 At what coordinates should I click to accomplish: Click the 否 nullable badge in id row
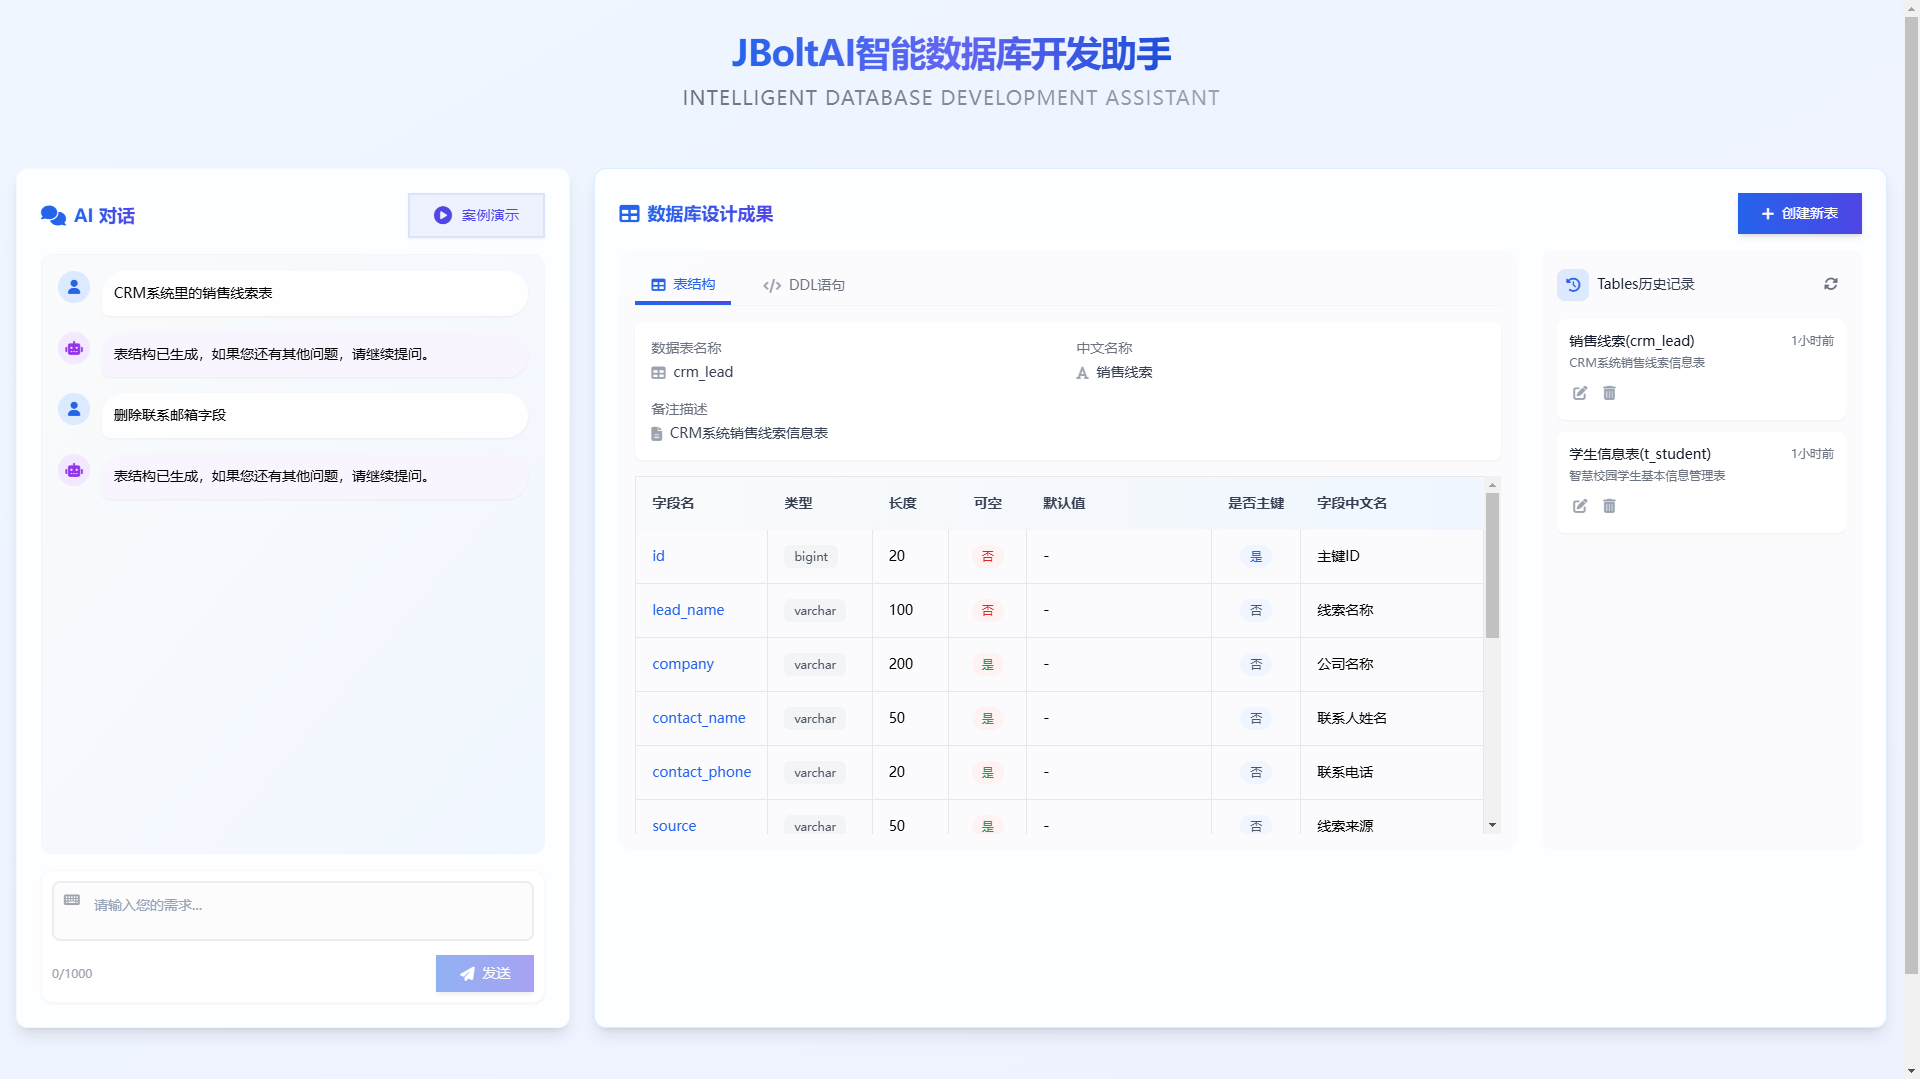(x=987, y=557)
